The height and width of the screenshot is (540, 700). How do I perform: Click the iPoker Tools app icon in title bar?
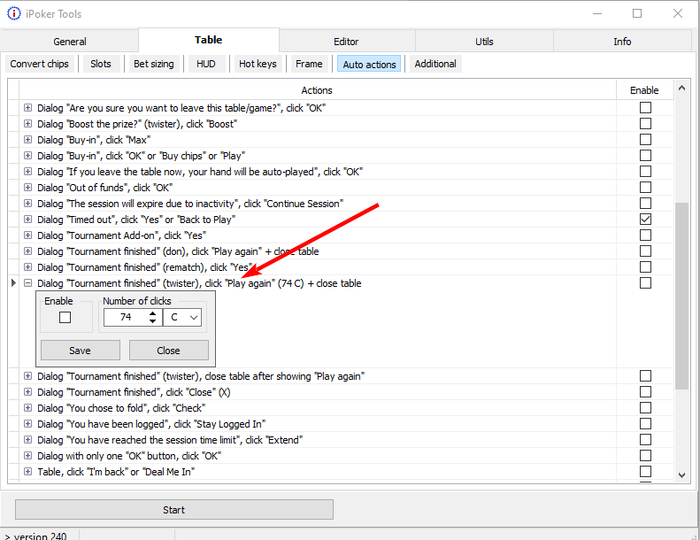(14, 13)
